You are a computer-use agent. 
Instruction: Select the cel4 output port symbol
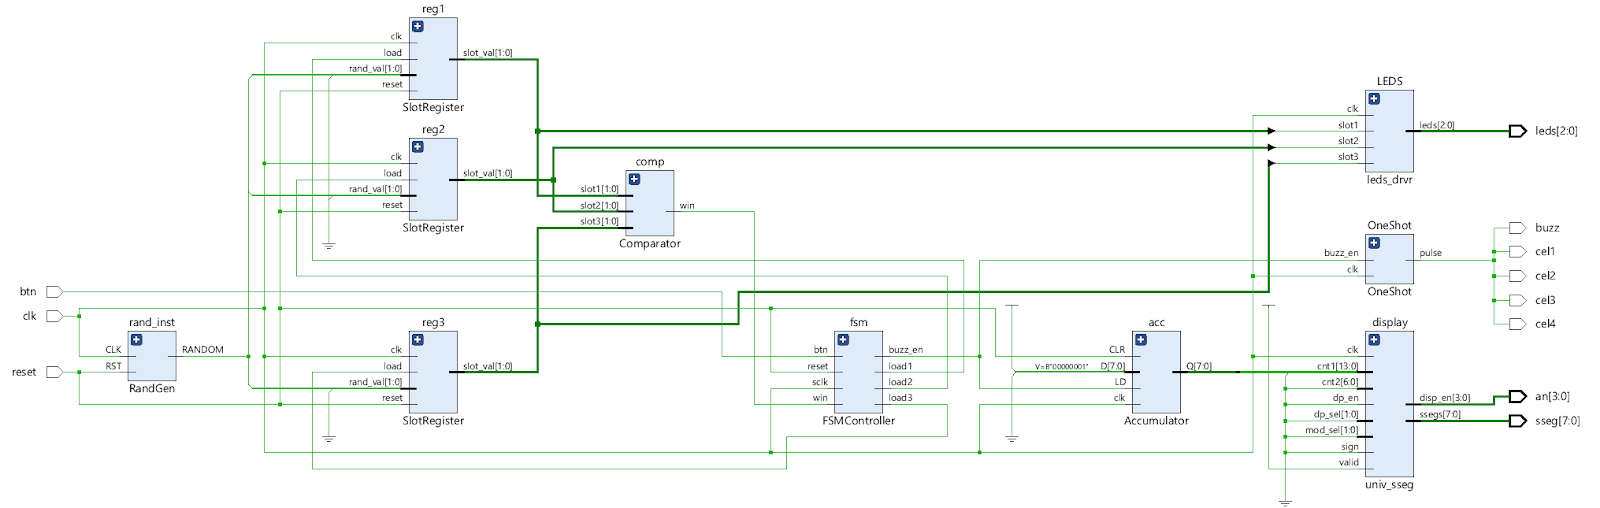tap(1517, 324)
